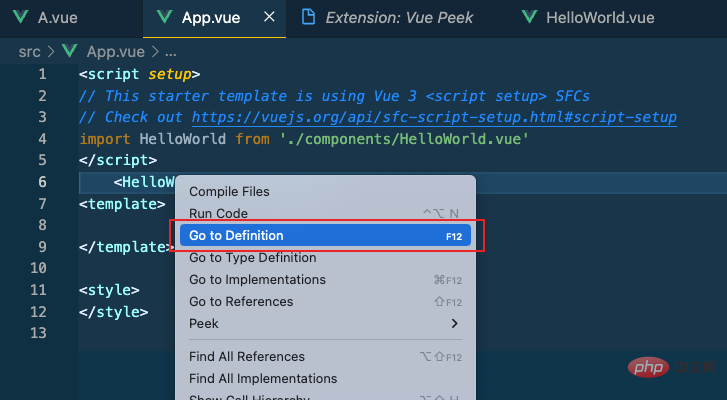
Task: Close the App.vue editor tab
Action: pyautogui.click(x=267, y=18)
